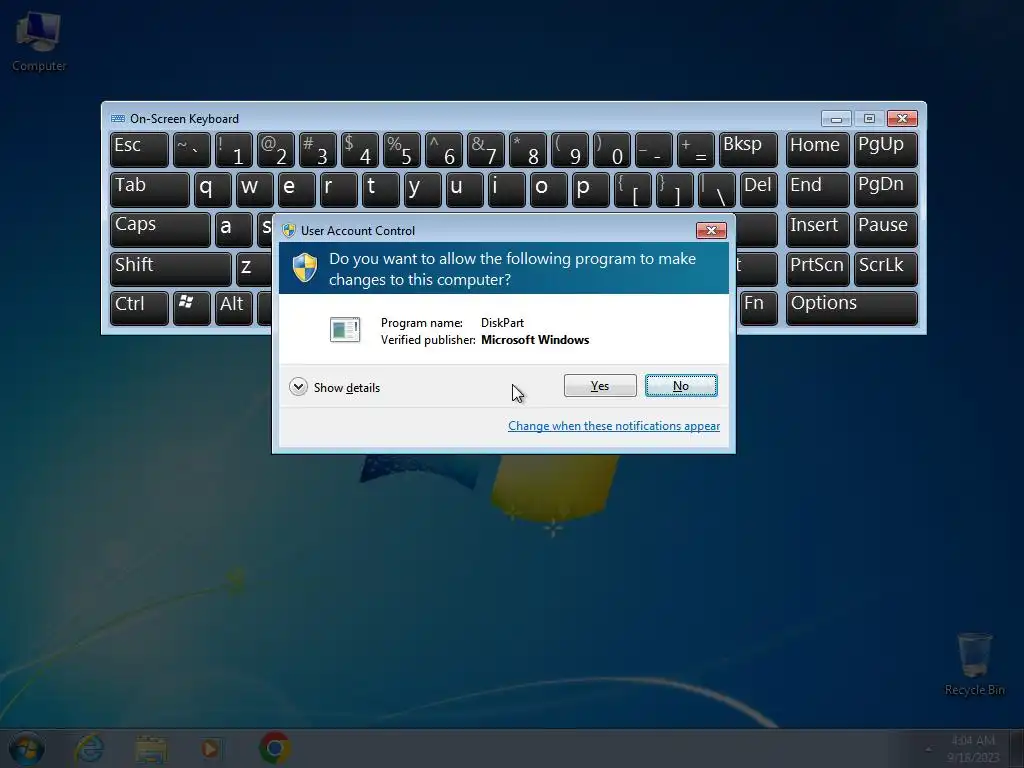Click the minus key on keyboard
Viewport: 1024px width, 768px height.
[654, 150]
